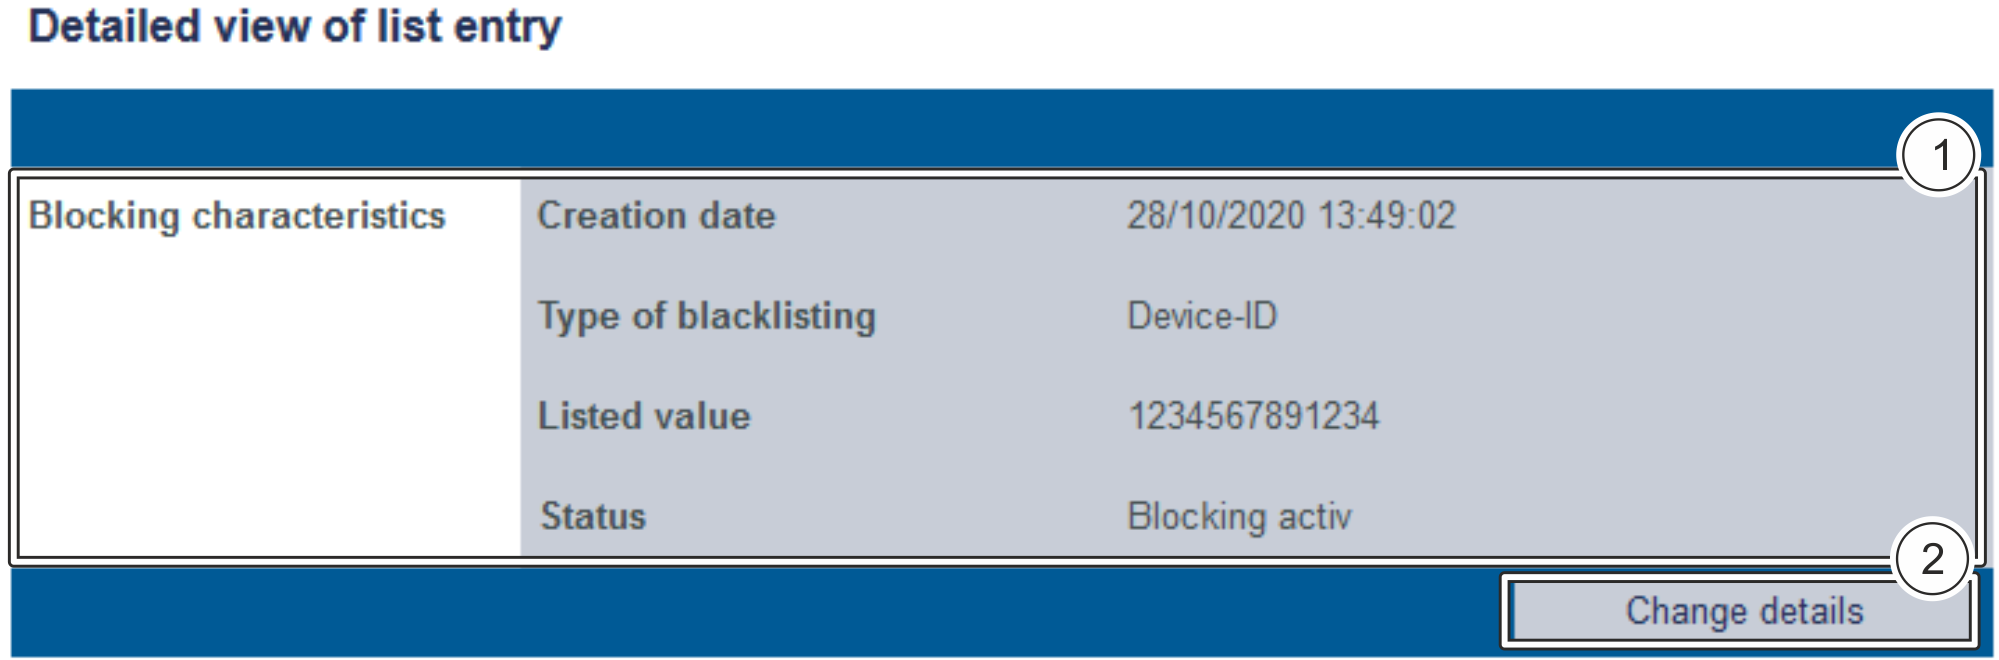Click the word blacklisting in the type label
Viewport: 1999px width, 660px height.
pos(776,316)
